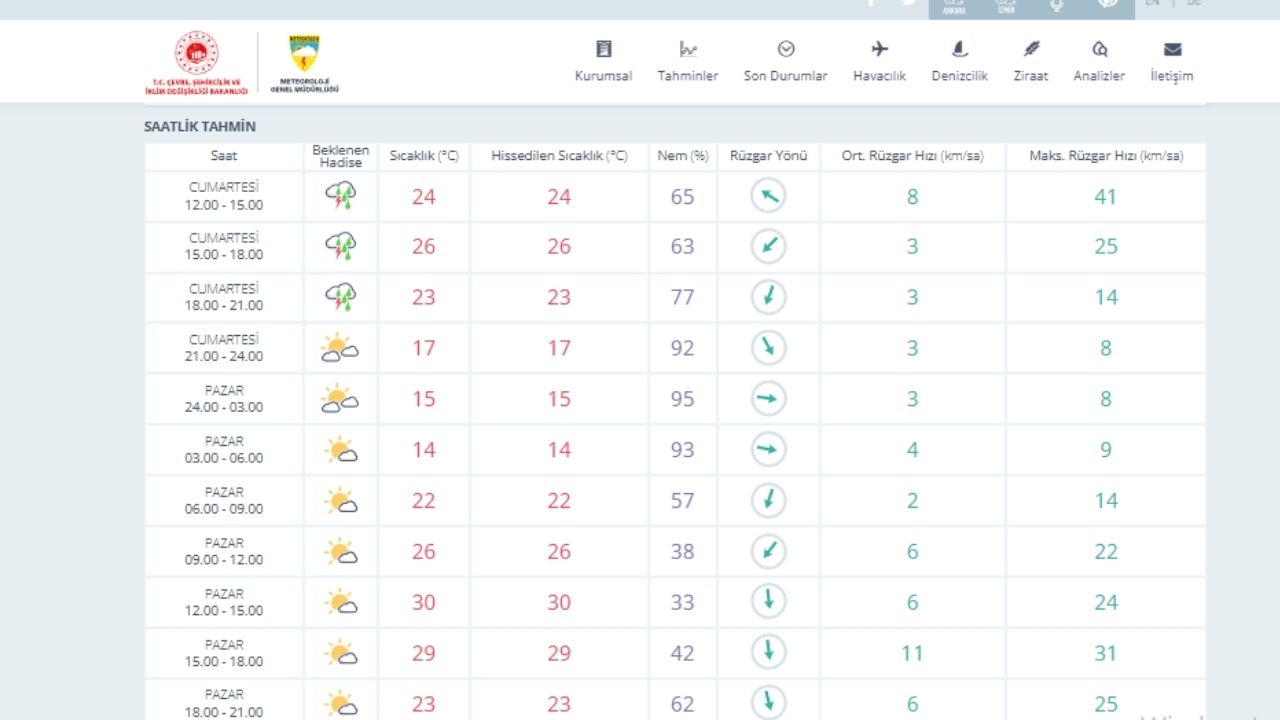Click max wind speed value 9
Screen dimensions: 1280x720
pos(1106,450)
